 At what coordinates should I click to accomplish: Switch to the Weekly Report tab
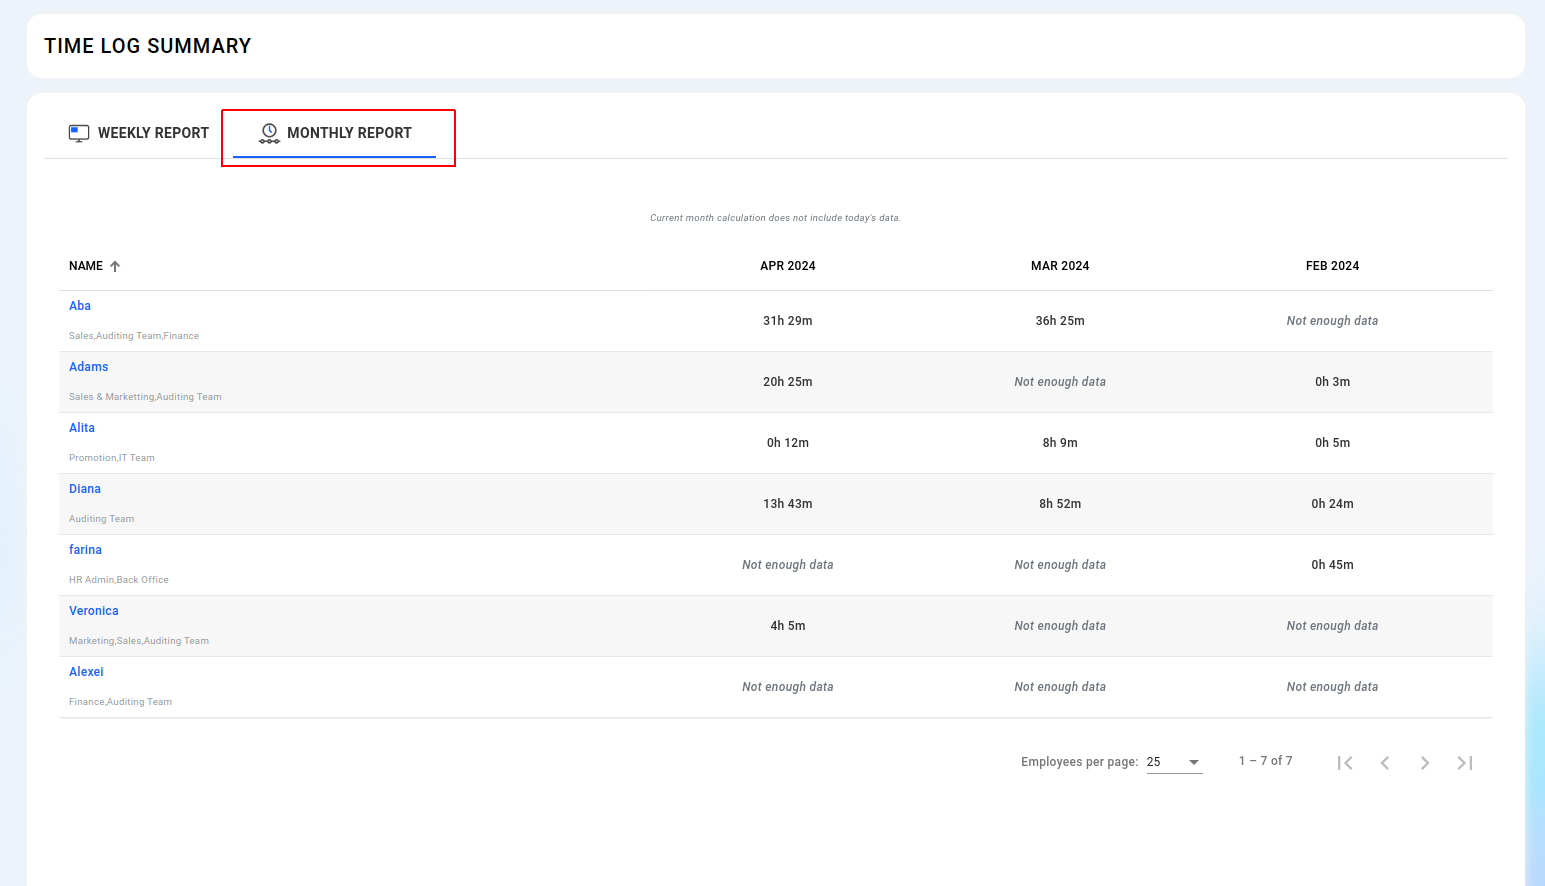click(x=139, y=133)
